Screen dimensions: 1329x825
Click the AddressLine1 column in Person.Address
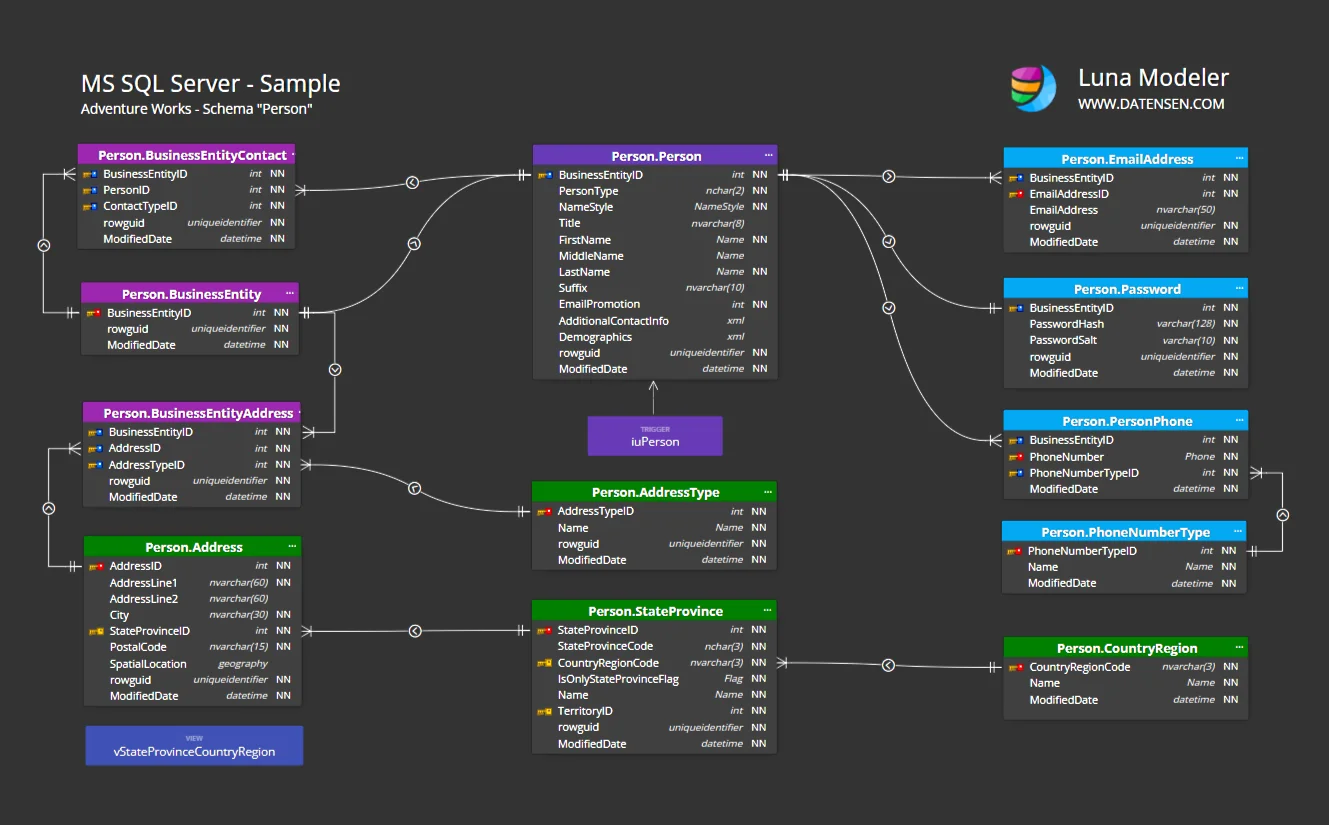tap(192, 583)
